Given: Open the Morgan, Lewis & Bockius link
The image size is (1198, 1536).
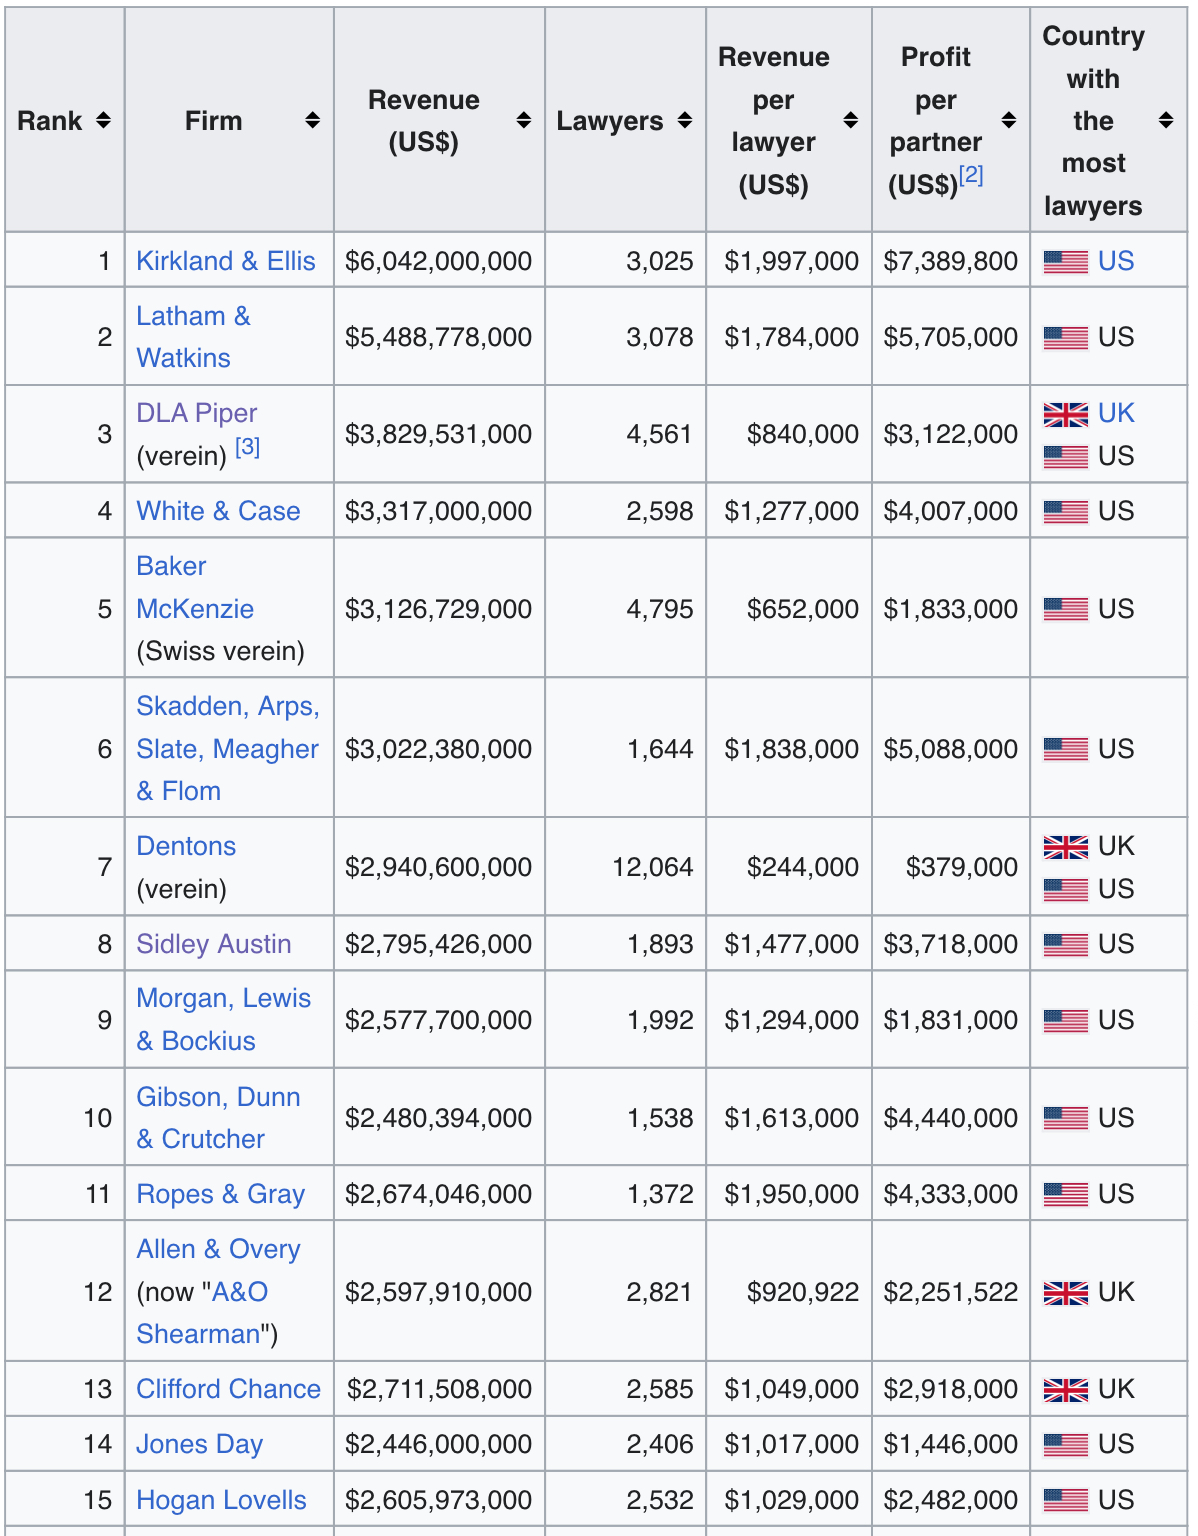Looking at the screenshot, I should [224, 1020].
